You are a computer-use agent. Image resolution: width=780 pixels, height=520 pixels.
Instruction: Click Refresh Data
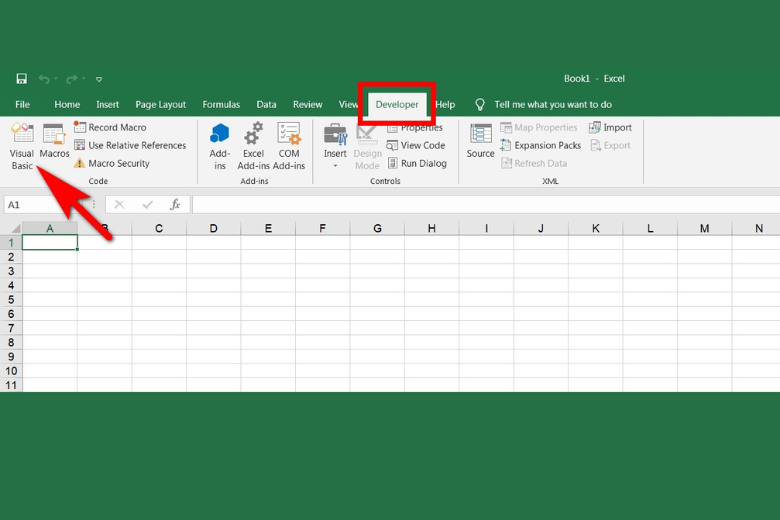tap(534, 163)
